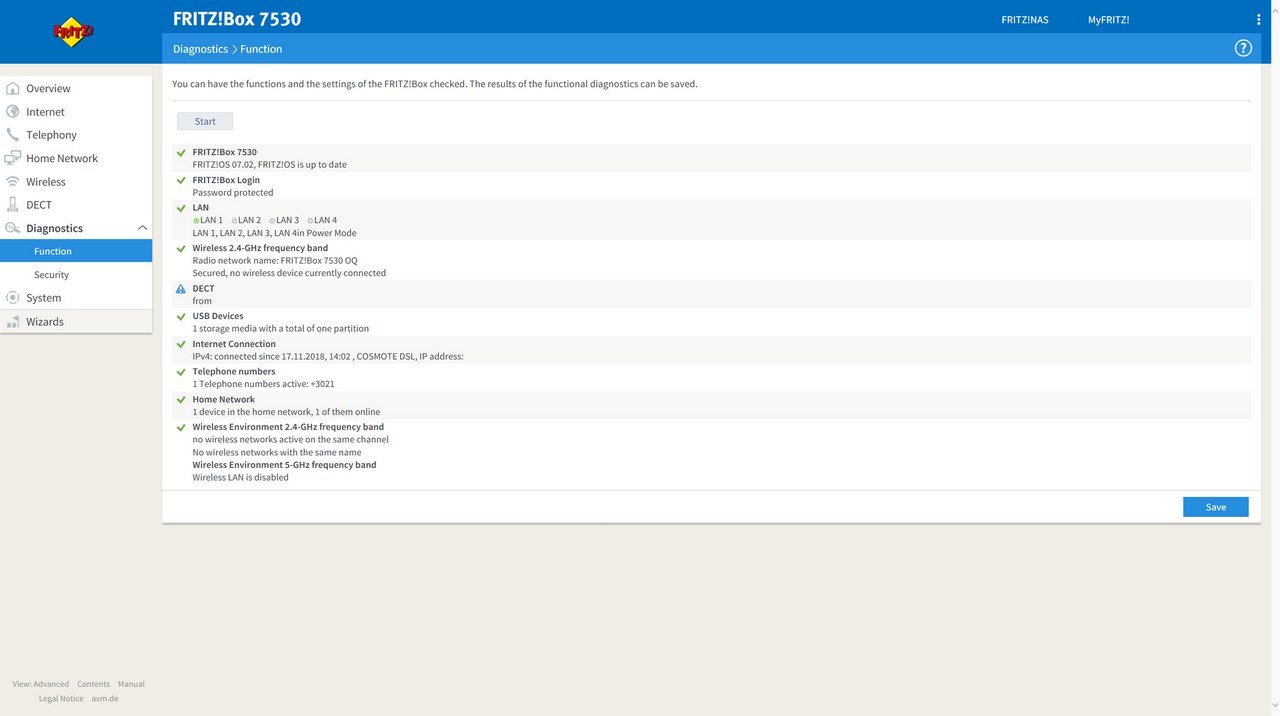
Task: Click the green check beside USB Devices
Action: [181, 317]
